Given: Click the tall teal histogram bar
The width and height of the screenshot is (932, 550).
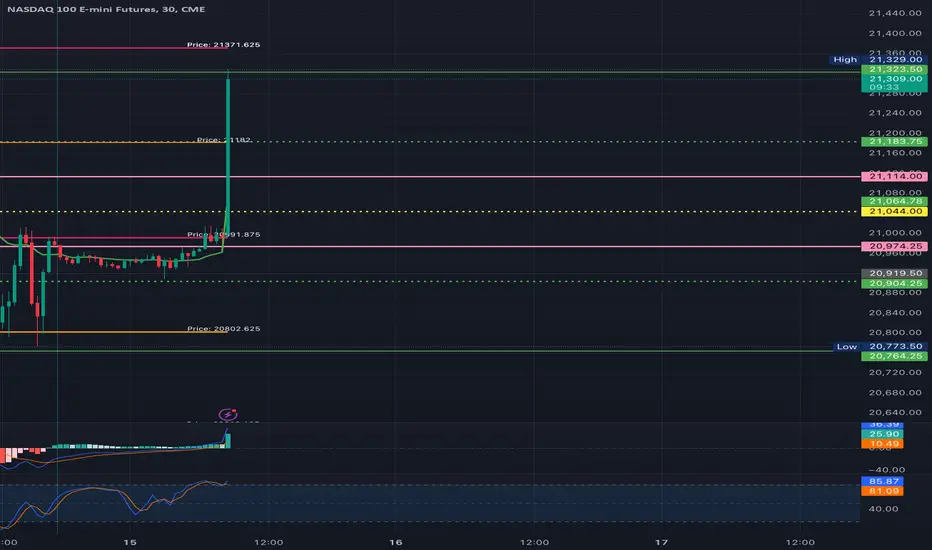Looking at the screenshot, I should (228, 441).
